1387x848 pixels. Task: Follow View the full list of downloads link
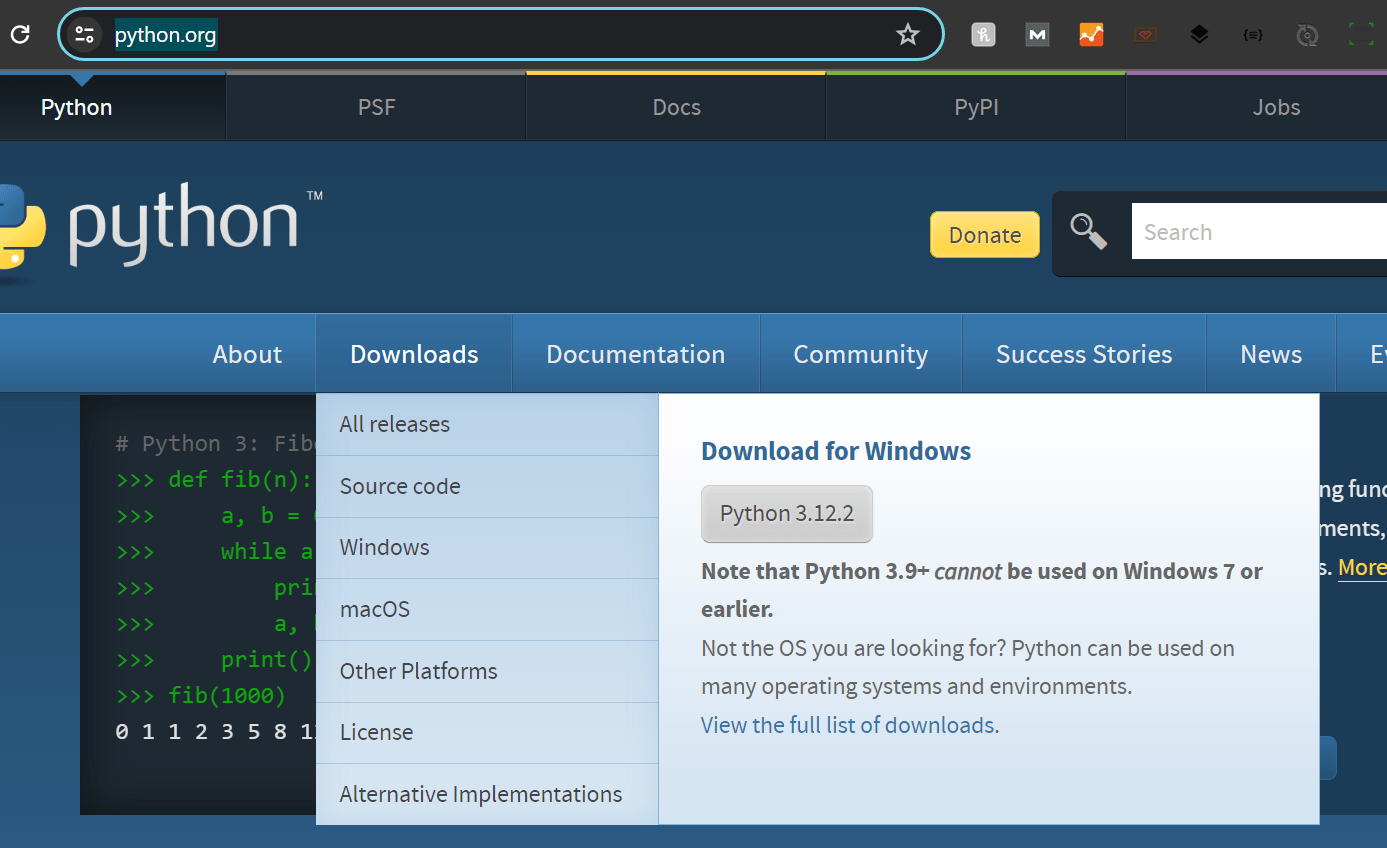tap(848, 725)
